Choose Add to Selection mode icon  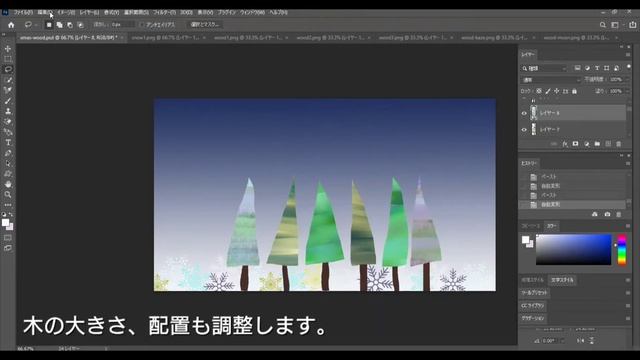(x=60, y=25)
